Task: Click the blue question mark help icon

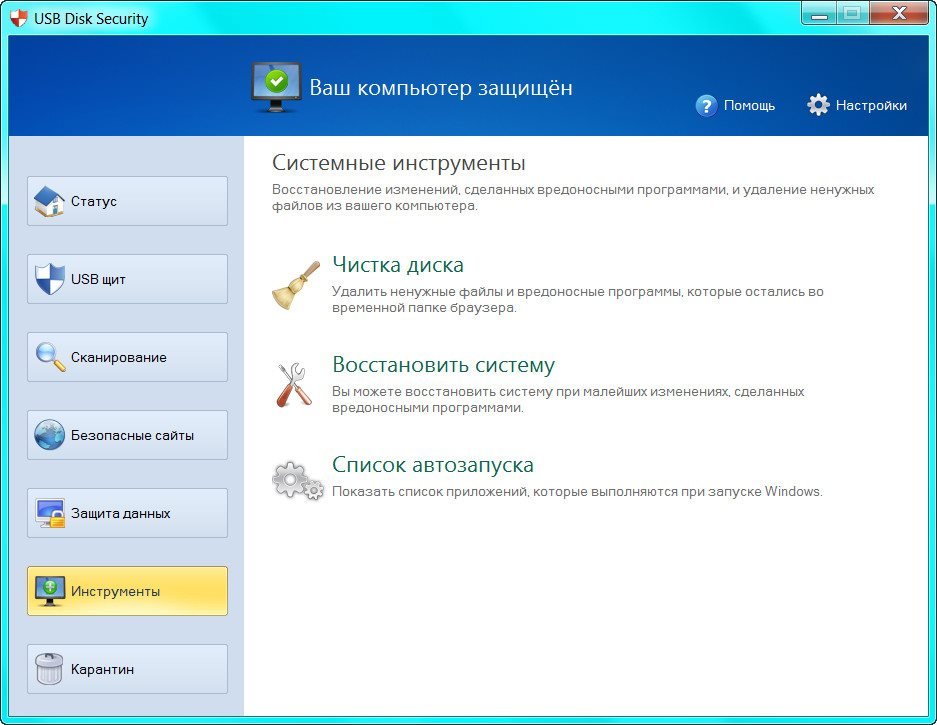Action: tap(706, 106)
